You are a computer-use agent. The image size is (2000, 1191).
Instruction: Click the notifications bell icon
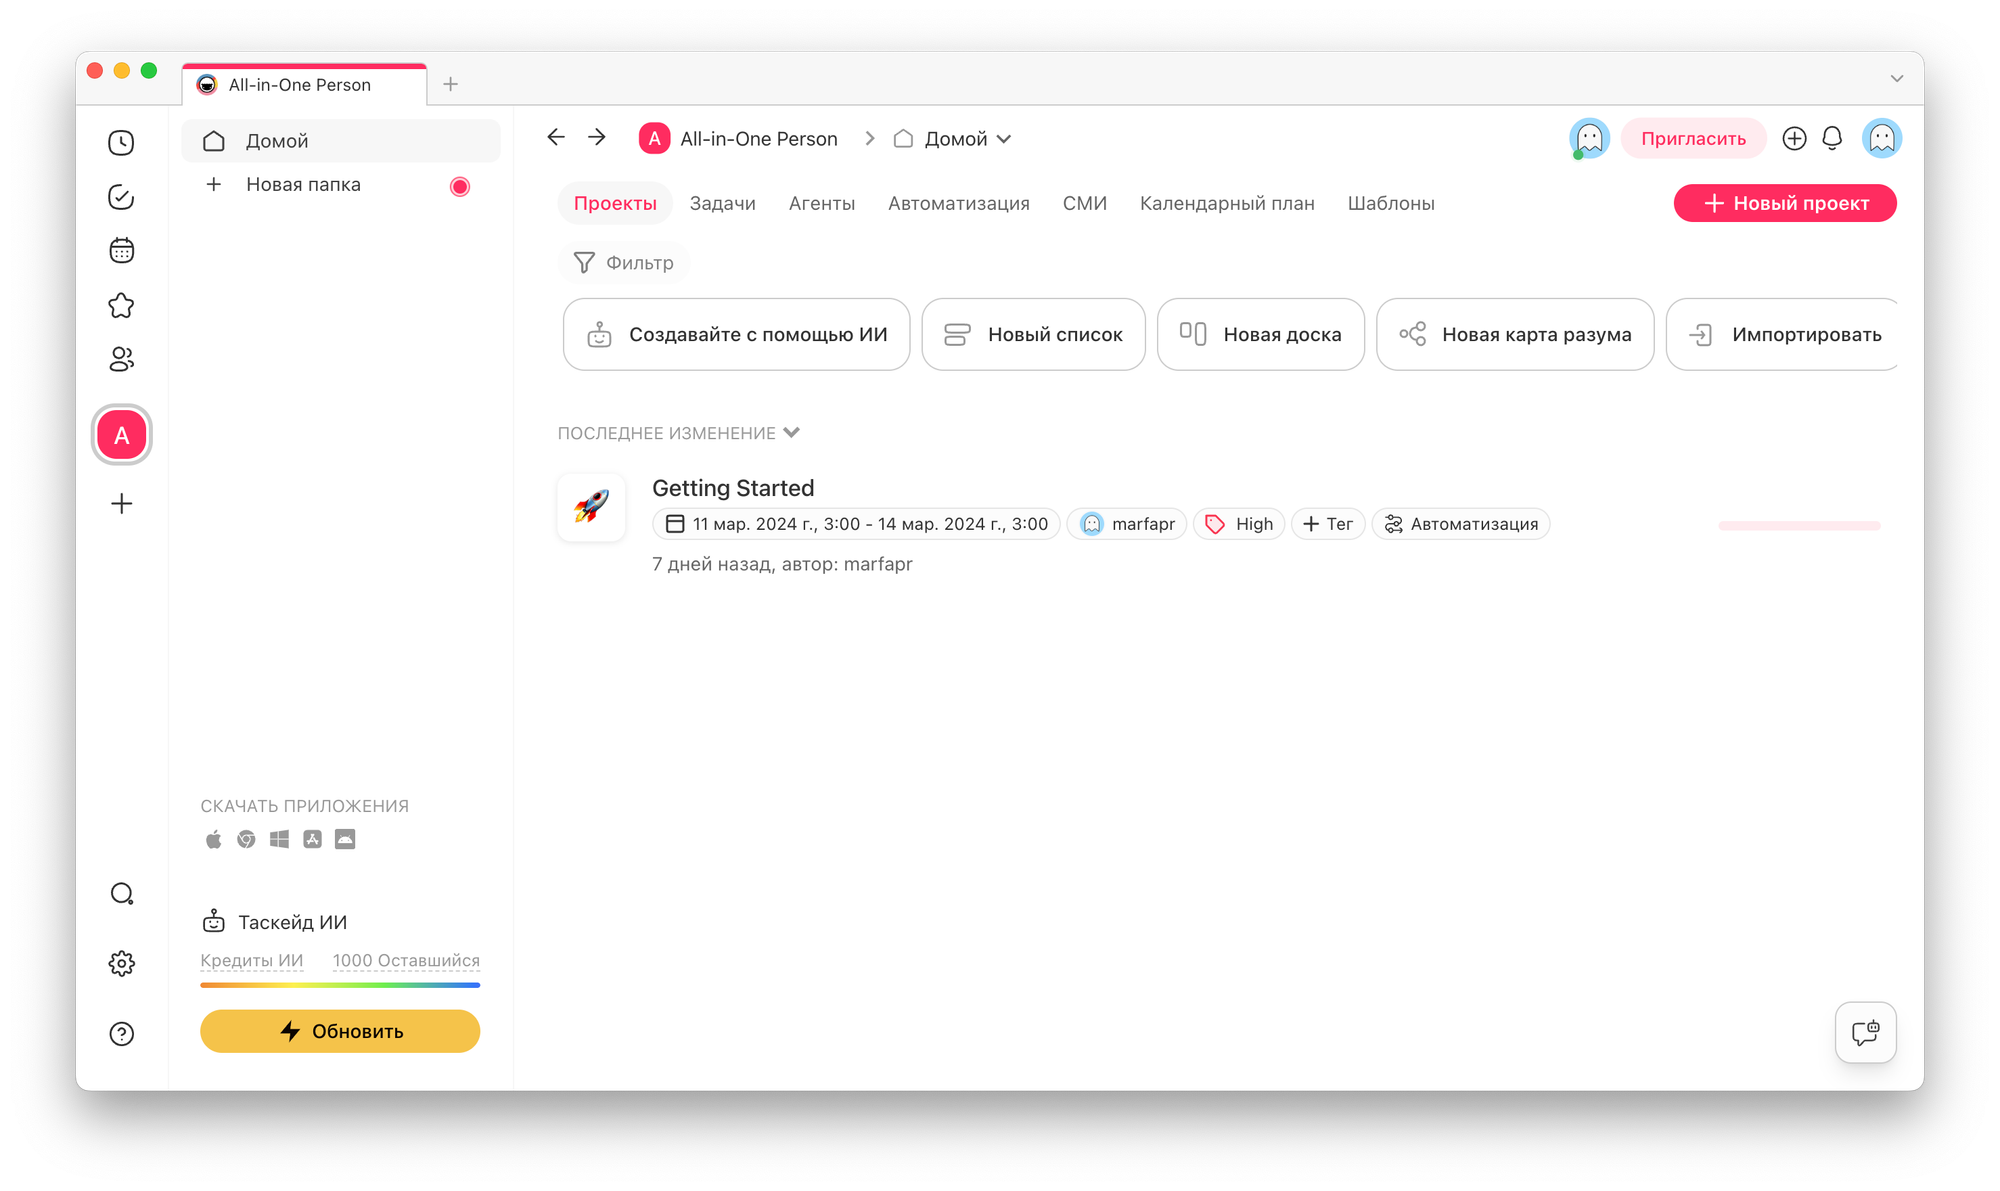coord(1832,138)
